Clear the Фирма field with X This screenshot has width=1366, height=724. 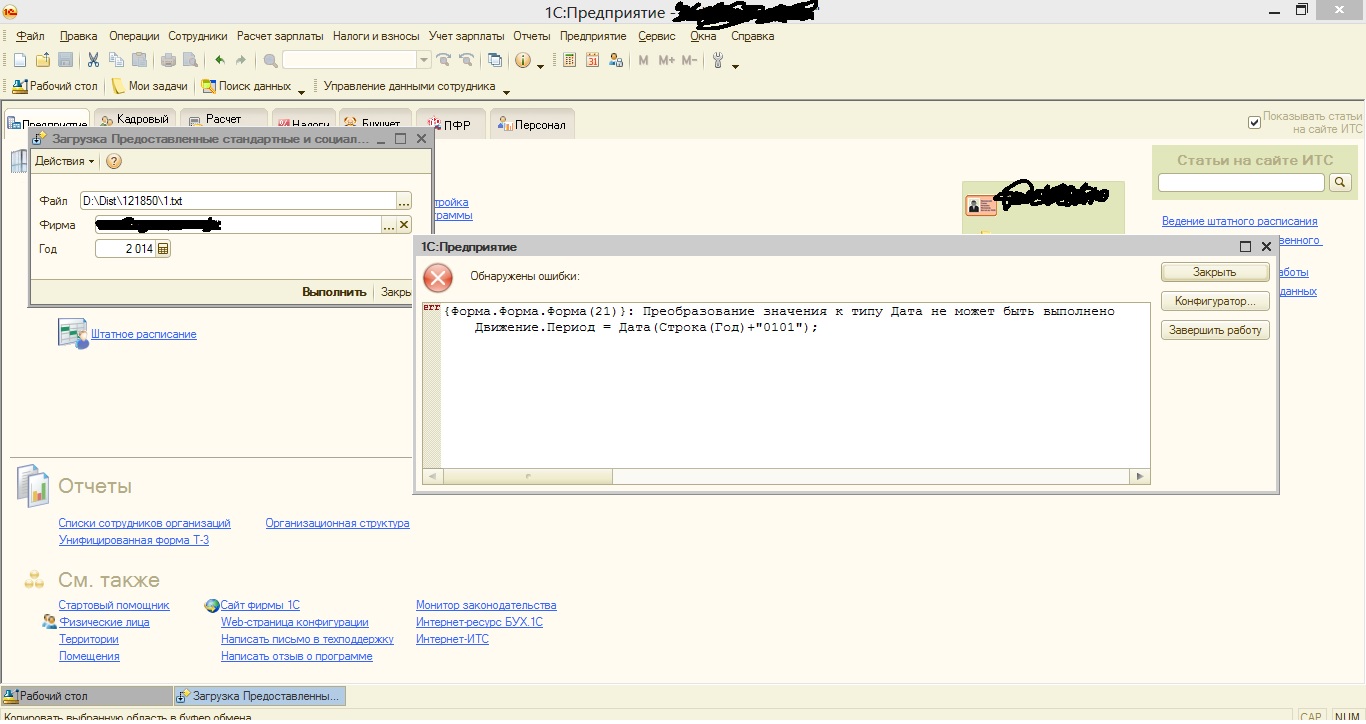click(404, 225)
